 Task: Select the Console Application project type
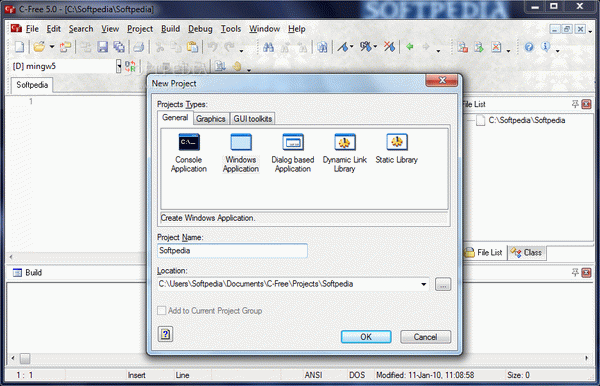[x=189, y=153]
